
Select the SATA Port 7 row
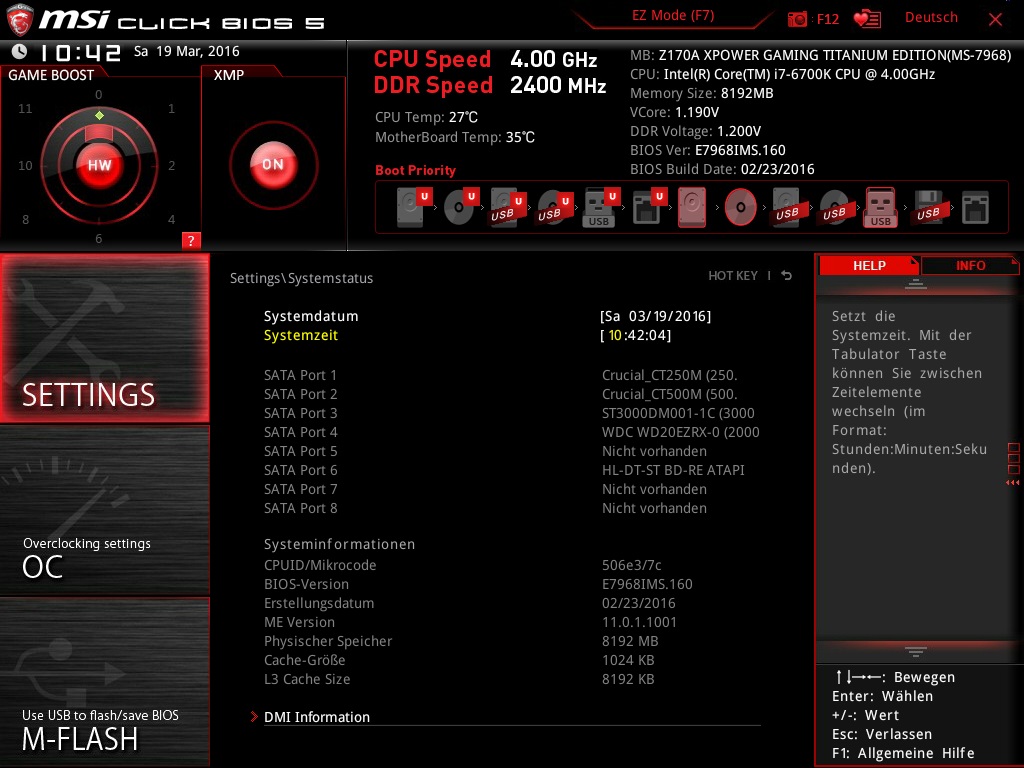click(485, 488)
